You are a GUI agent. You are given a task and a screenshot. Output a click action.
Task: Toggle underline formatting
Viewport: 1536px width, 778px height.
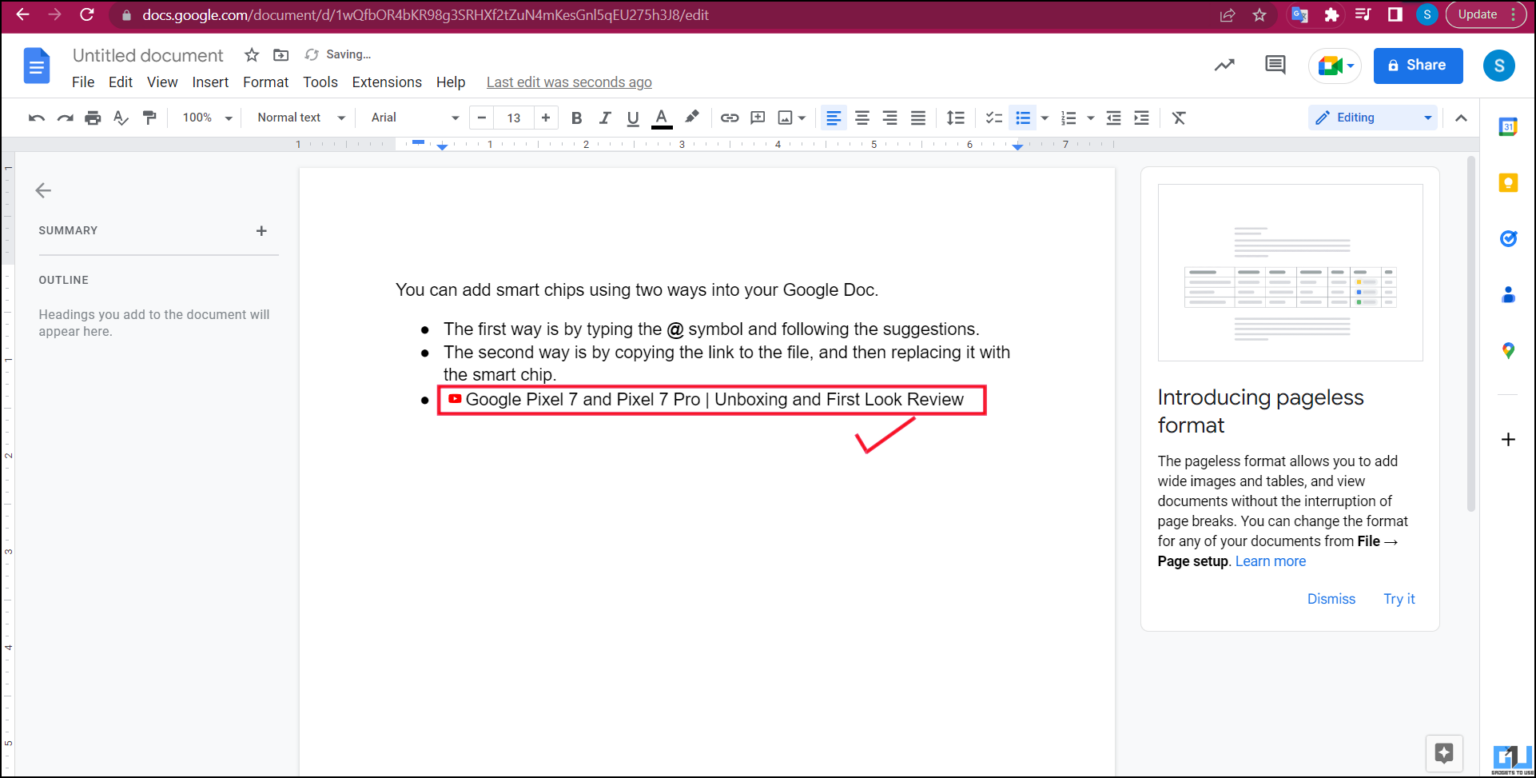(x=632, y=117)
